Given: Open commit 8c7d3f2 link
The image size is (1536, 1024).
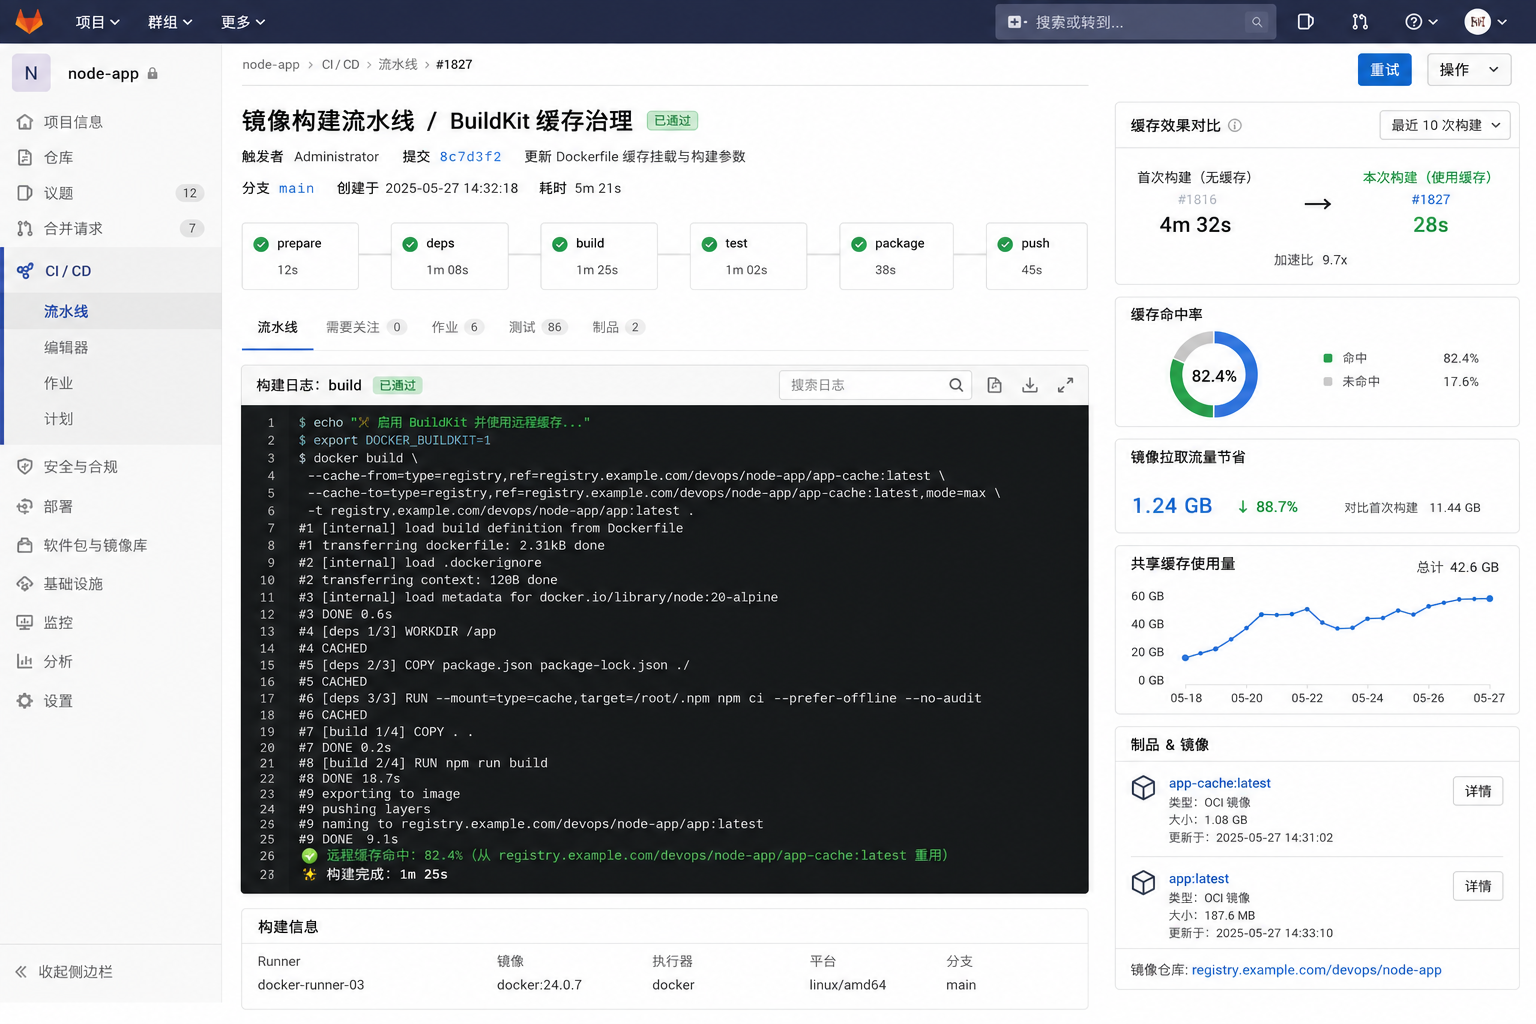Looking at the screenshot, I should (470, 157).
